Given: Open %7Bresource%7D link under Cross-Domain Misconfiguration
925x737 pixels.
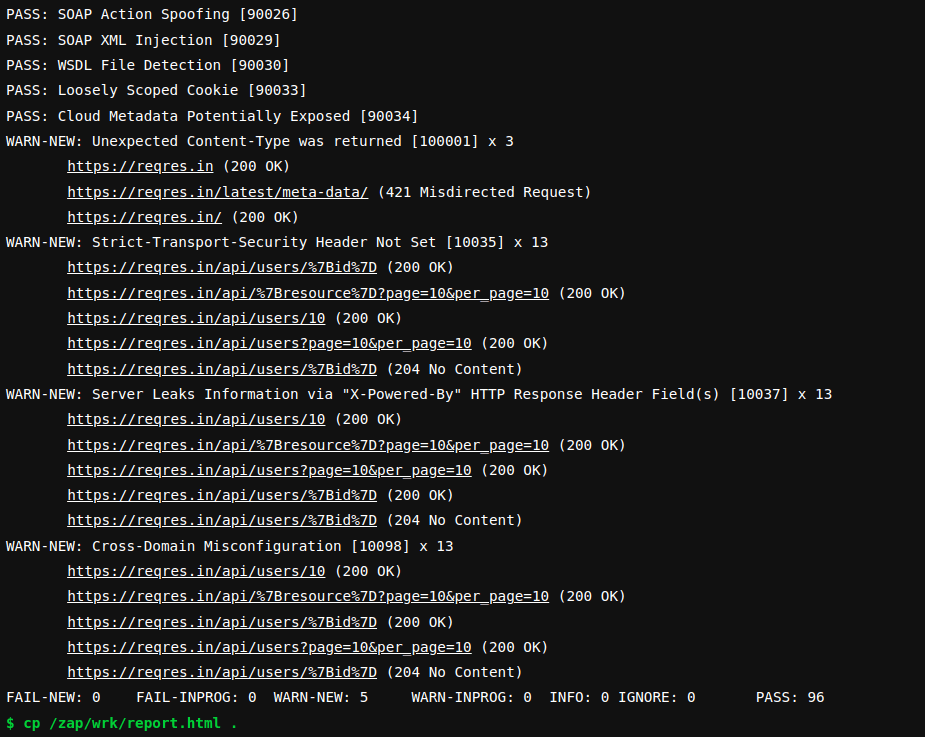Looking at the screenshot, I should tap(308, 596).
